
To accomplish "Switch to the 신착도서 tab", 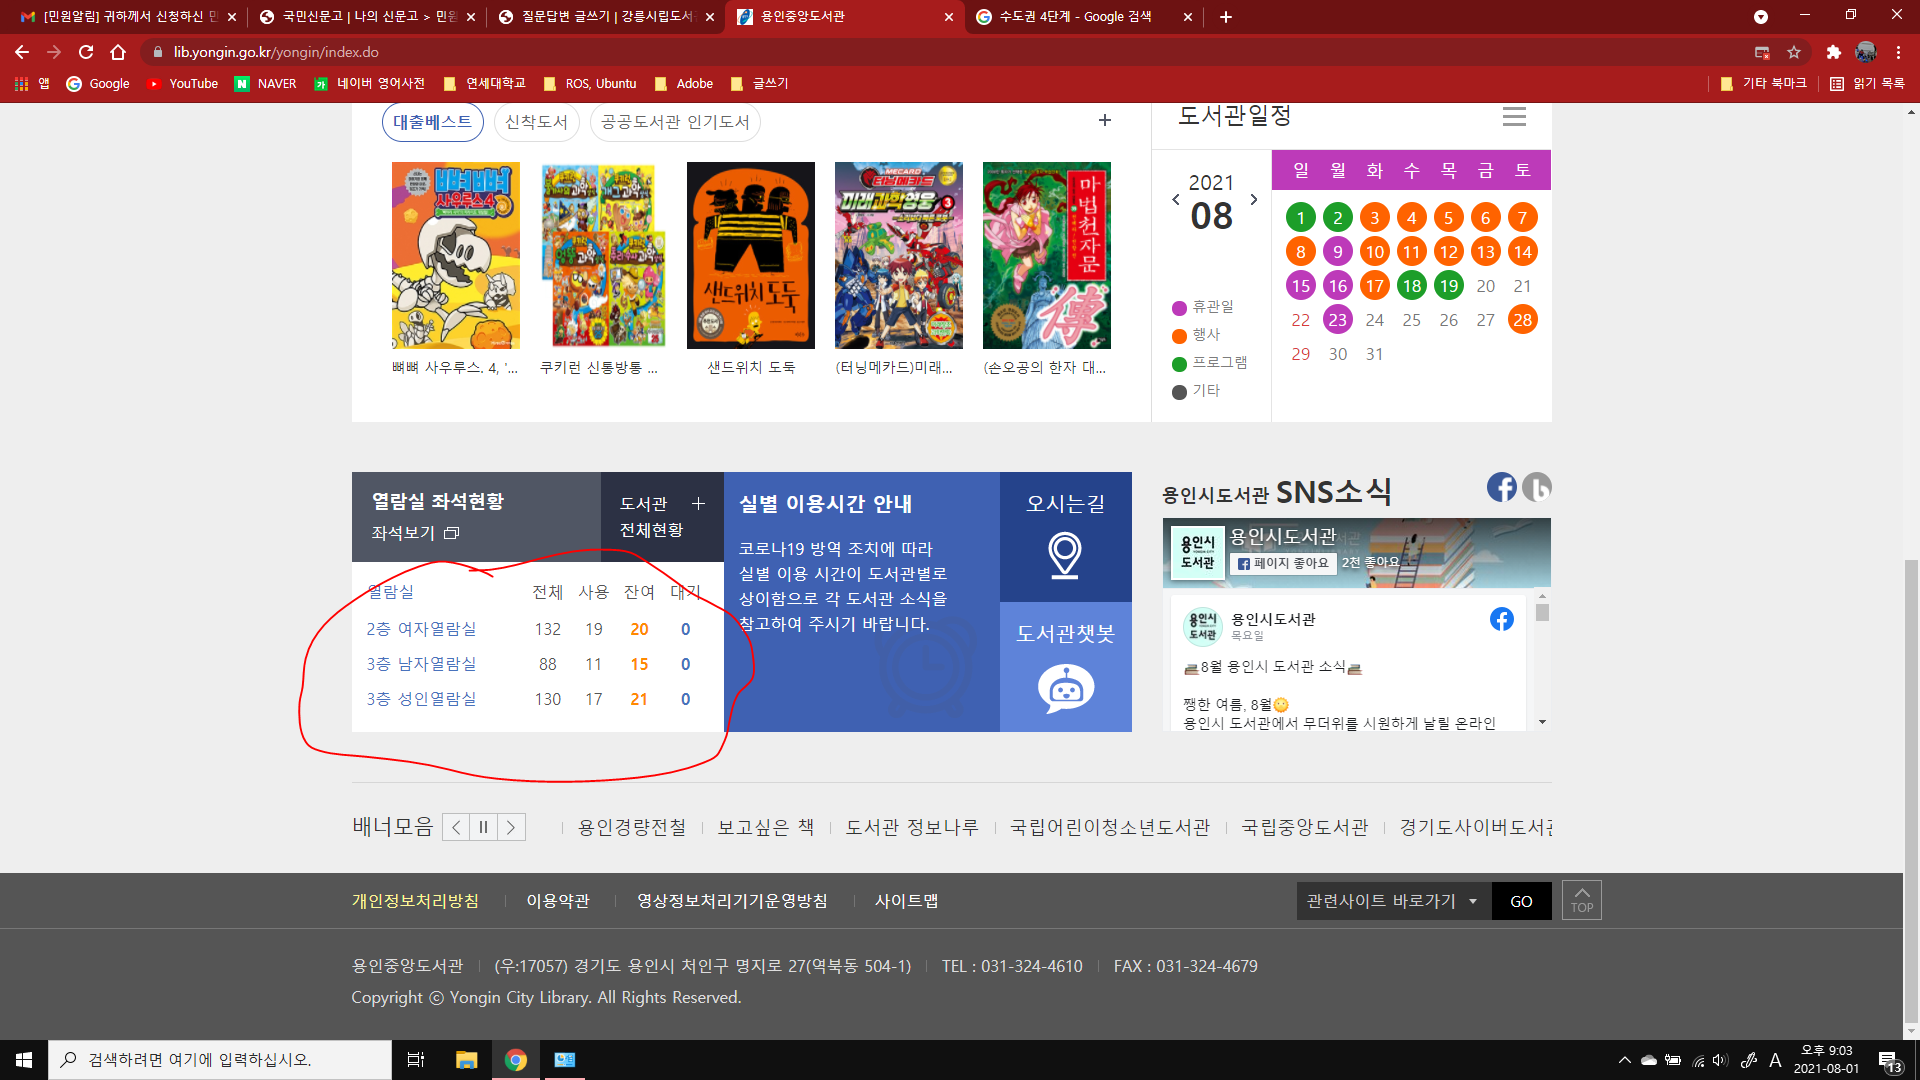I will (536, 122).
